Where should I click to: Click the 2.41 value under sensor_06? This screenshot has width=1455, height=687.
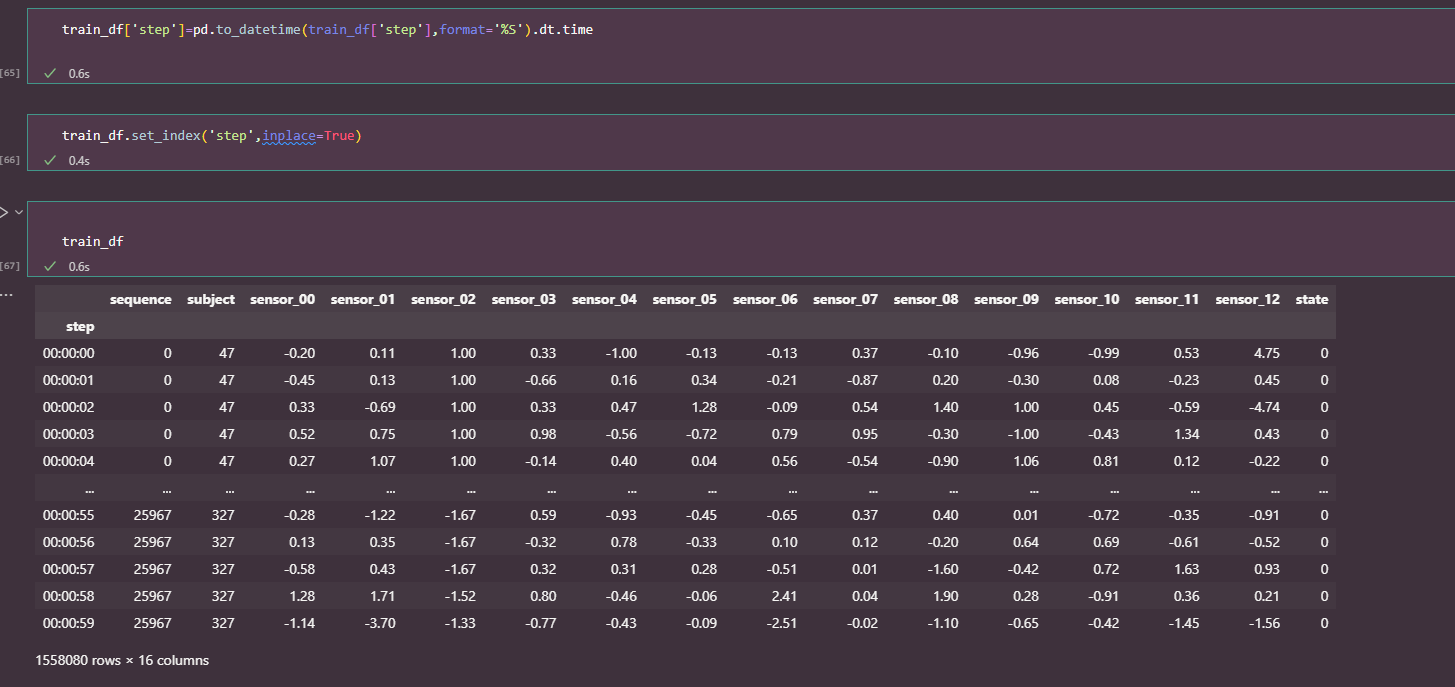[785, 596]
